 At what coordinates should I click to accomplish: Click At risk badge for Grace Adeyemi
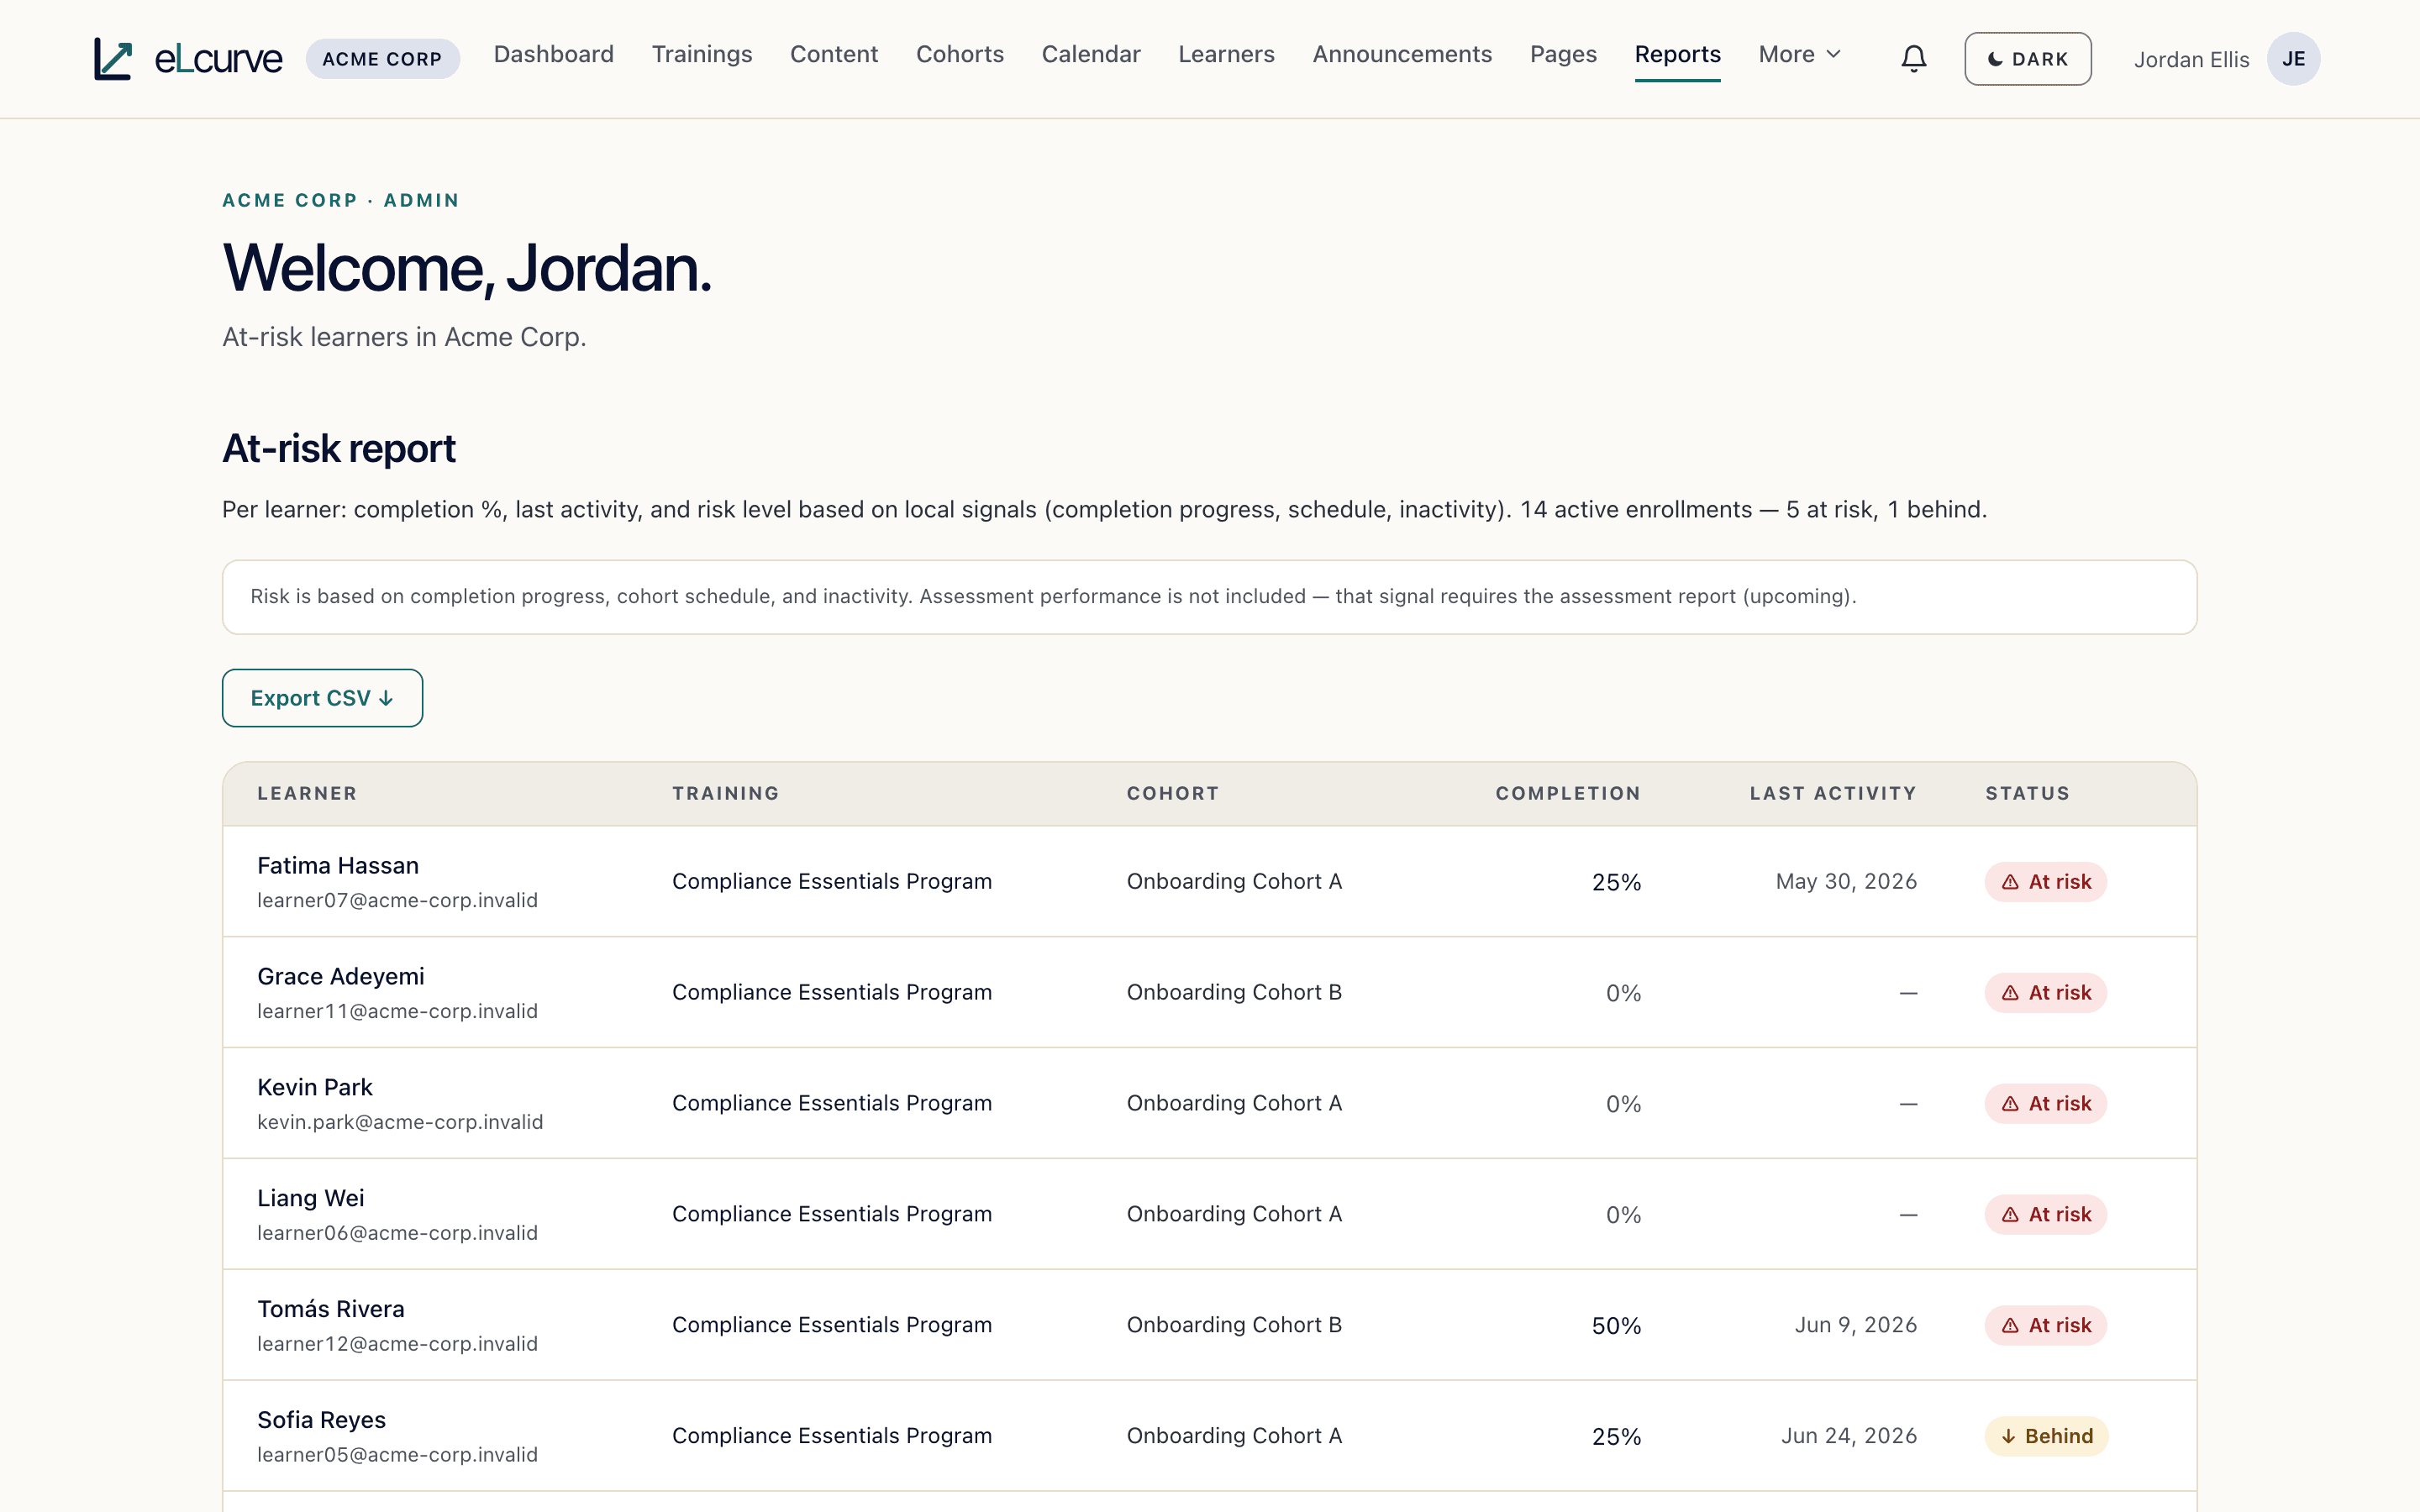click(x=2046, y=993)
